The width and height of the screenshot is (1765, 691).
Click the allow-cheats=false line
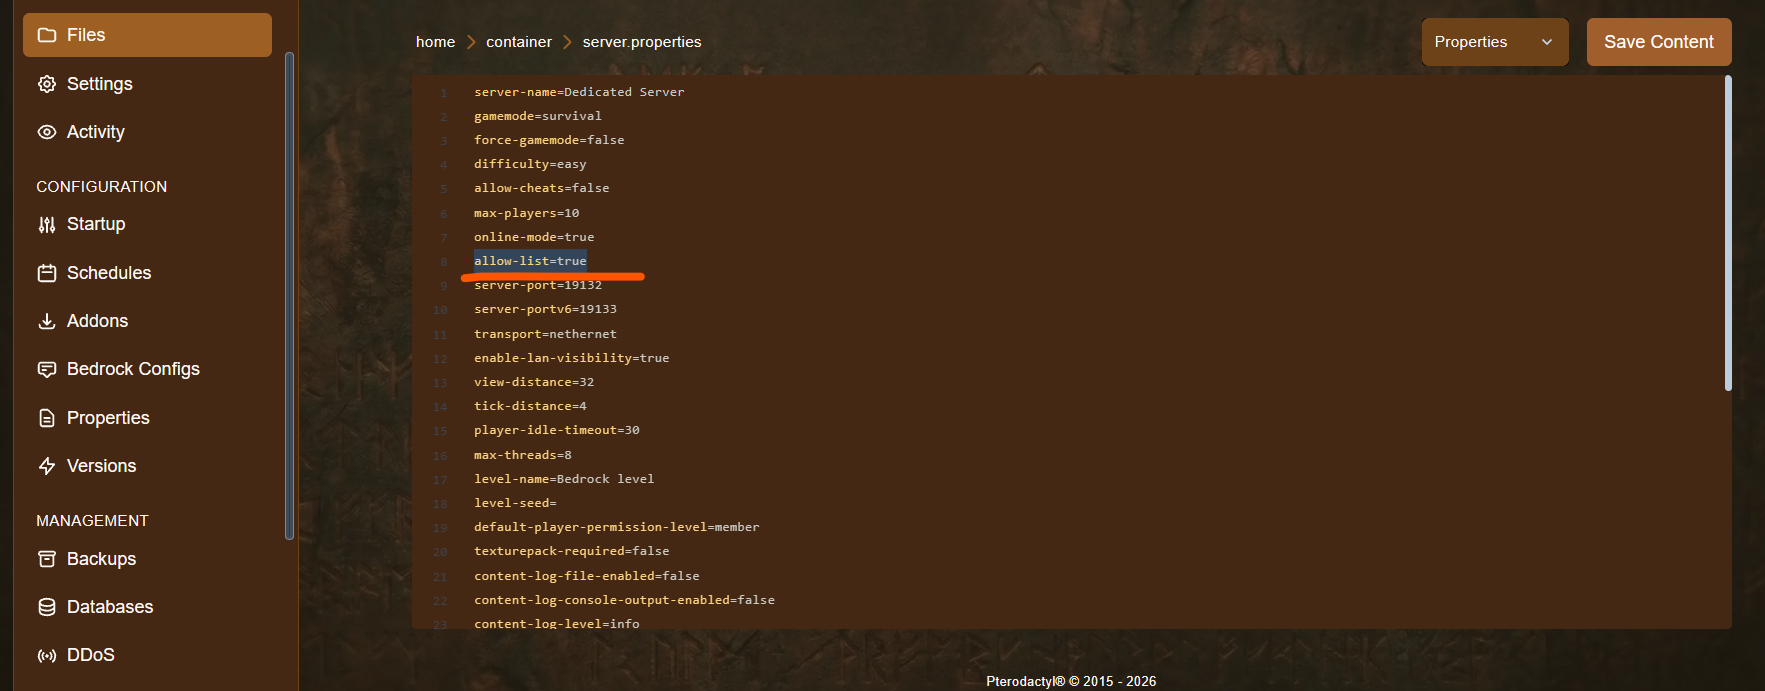542,188
